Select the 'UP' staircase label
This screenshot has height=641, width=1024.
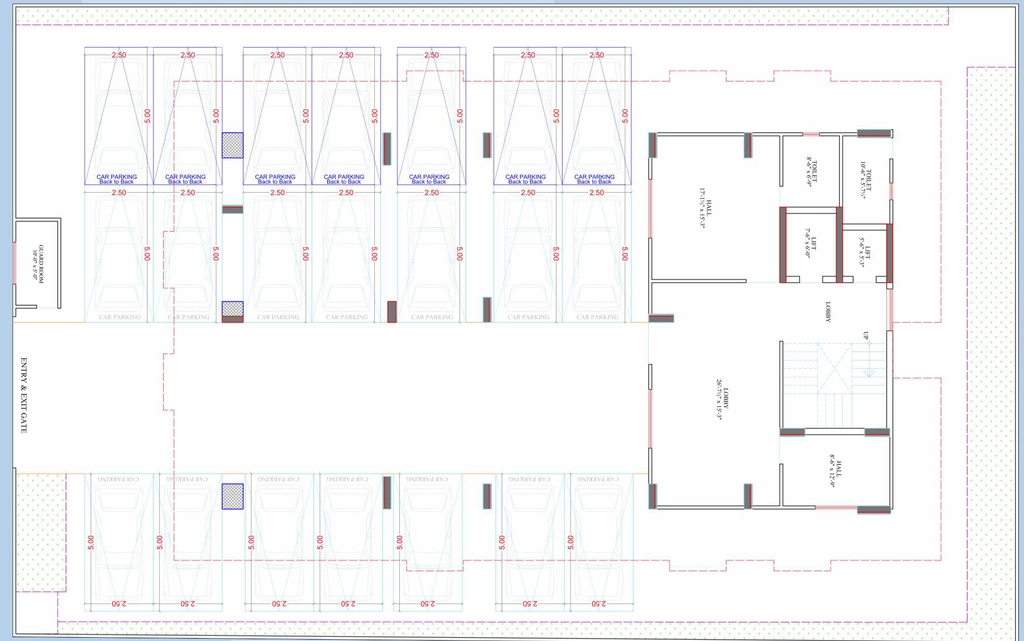pos(866,336)
